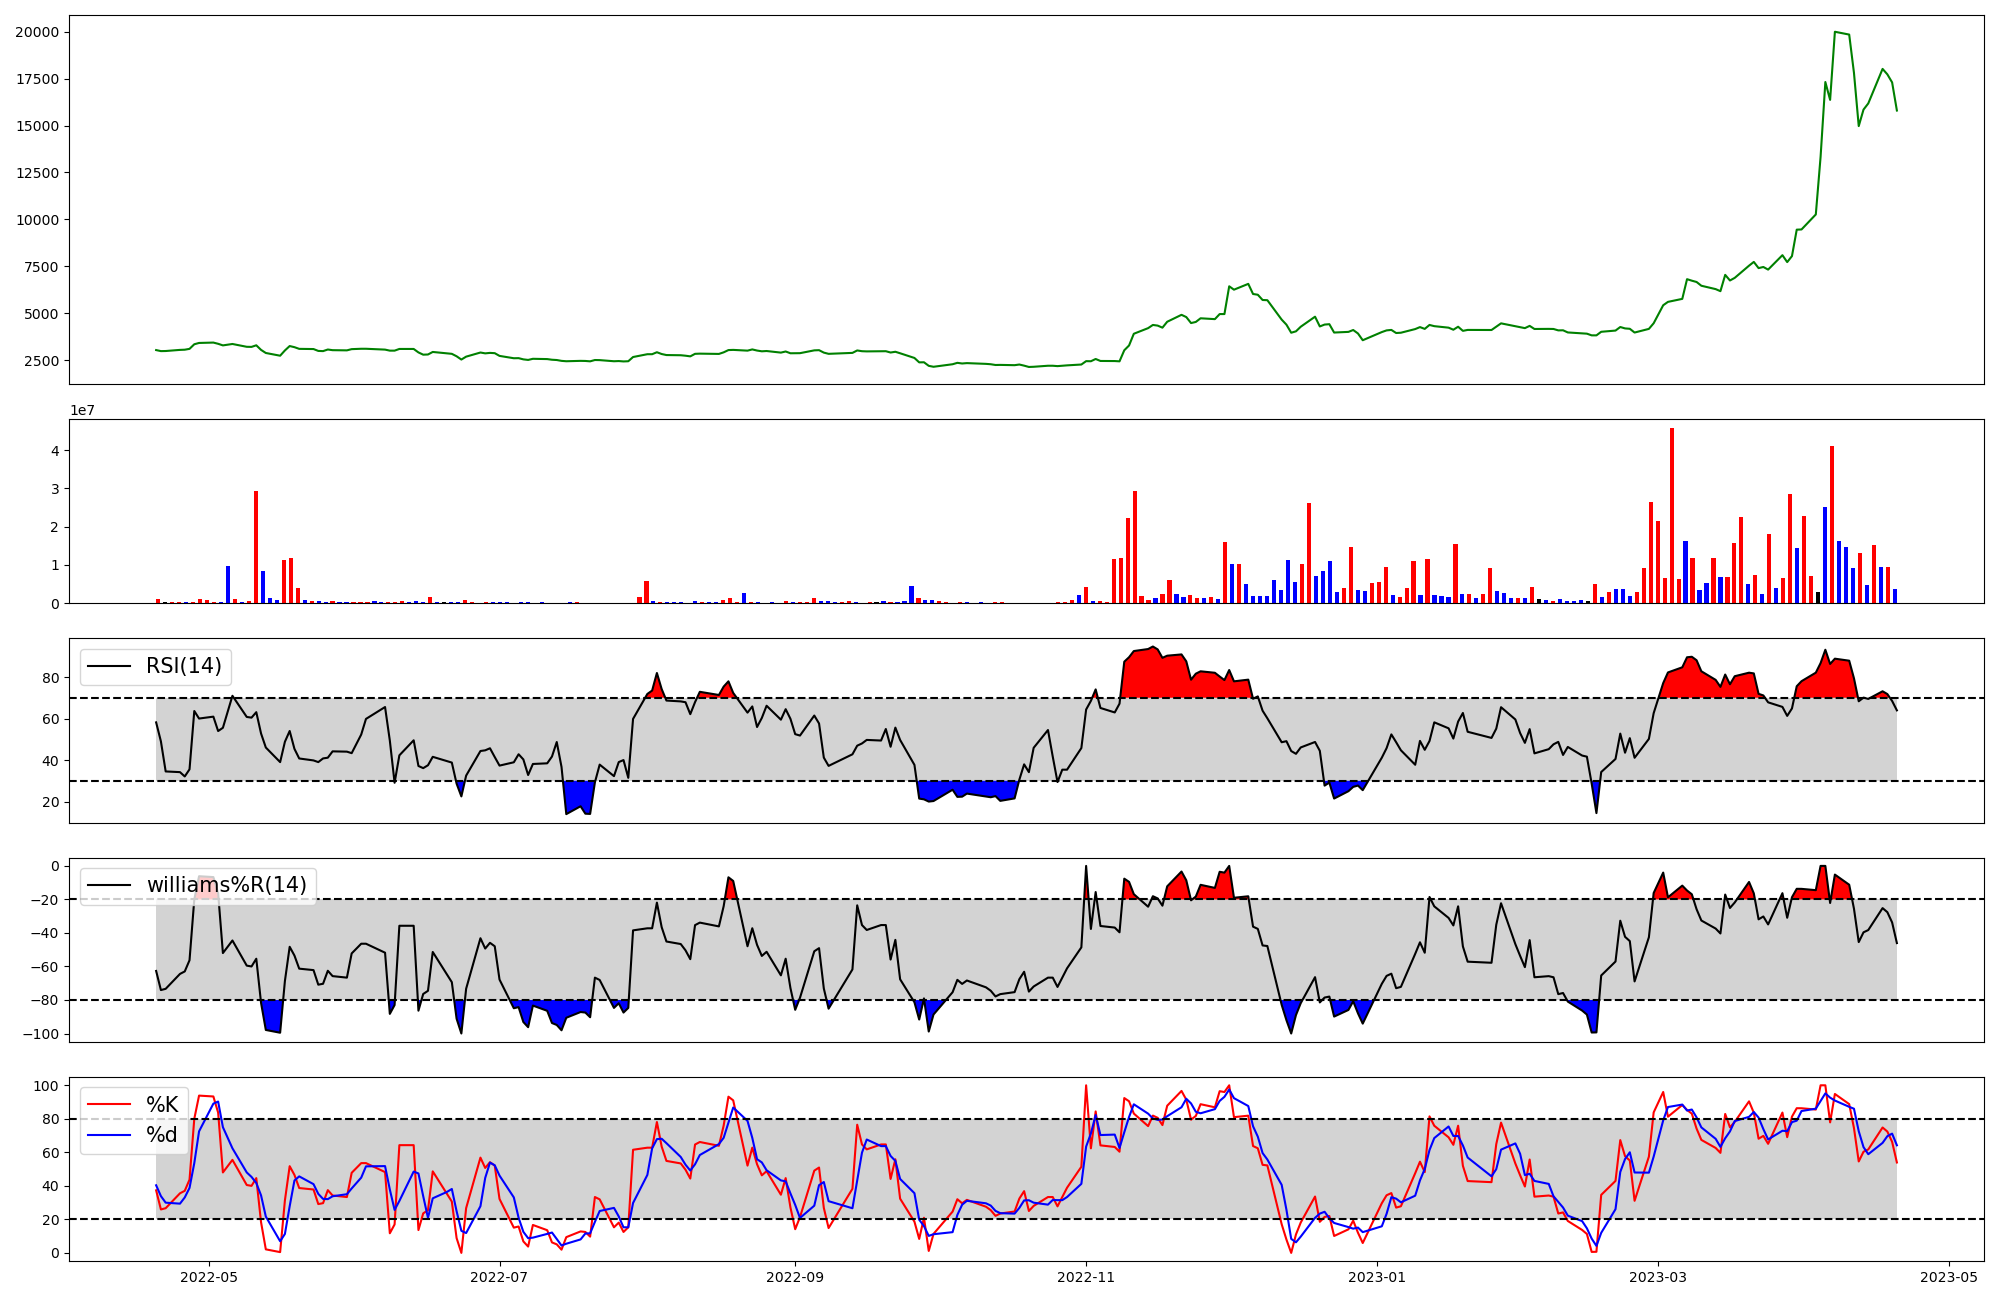Click the −100 tick on Williams %R axis

point(40,1034)
